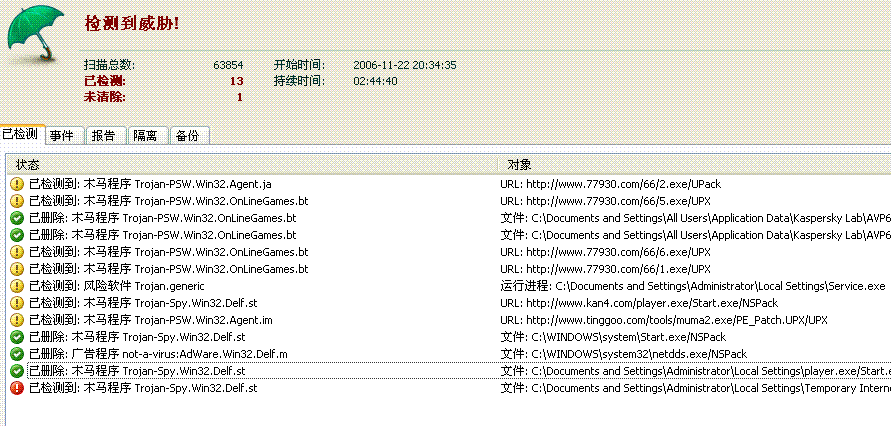Click green check icon in player.exe file row
The width and height of the screenshot is (891, 426).
(17, 371)
